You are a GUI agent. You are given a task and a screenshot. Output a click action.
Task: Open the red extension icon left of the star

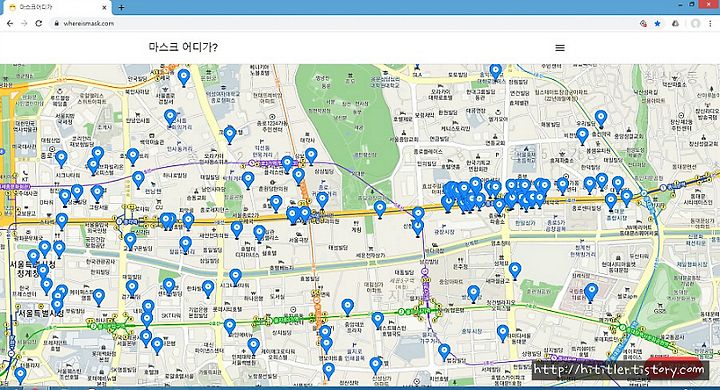pyautogui.click(x=643, y=23)
